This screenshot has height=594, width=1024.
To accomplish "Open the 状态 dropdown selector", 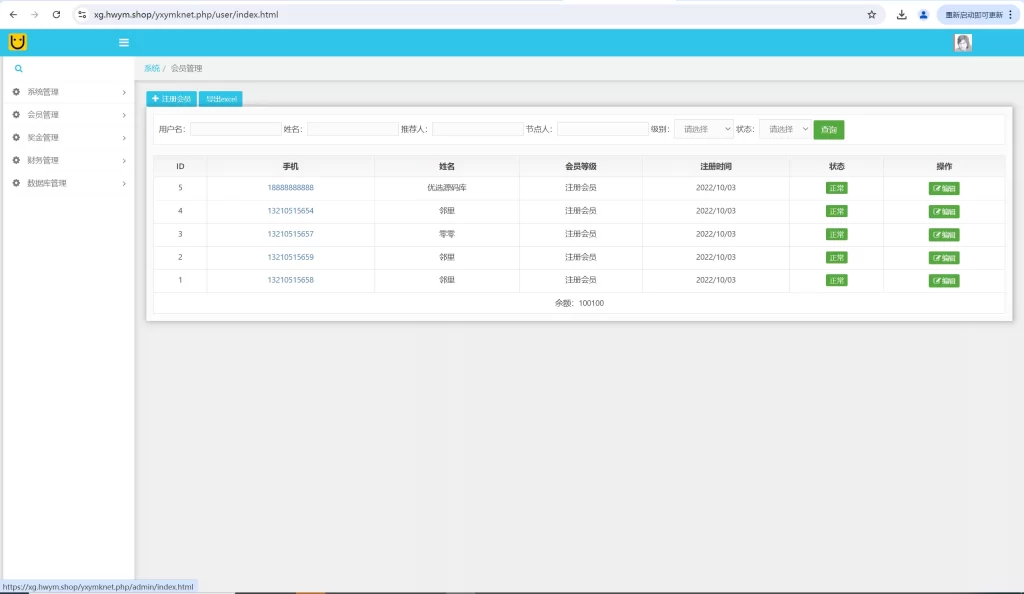I will [785, 129].
